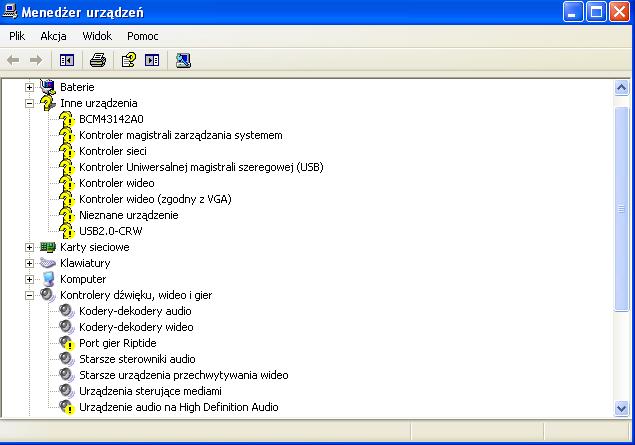Click warning speaker icon of High Definition Audio device
Image resolution: width=635 pixels, height=445 pixels.
pos(67,407)
